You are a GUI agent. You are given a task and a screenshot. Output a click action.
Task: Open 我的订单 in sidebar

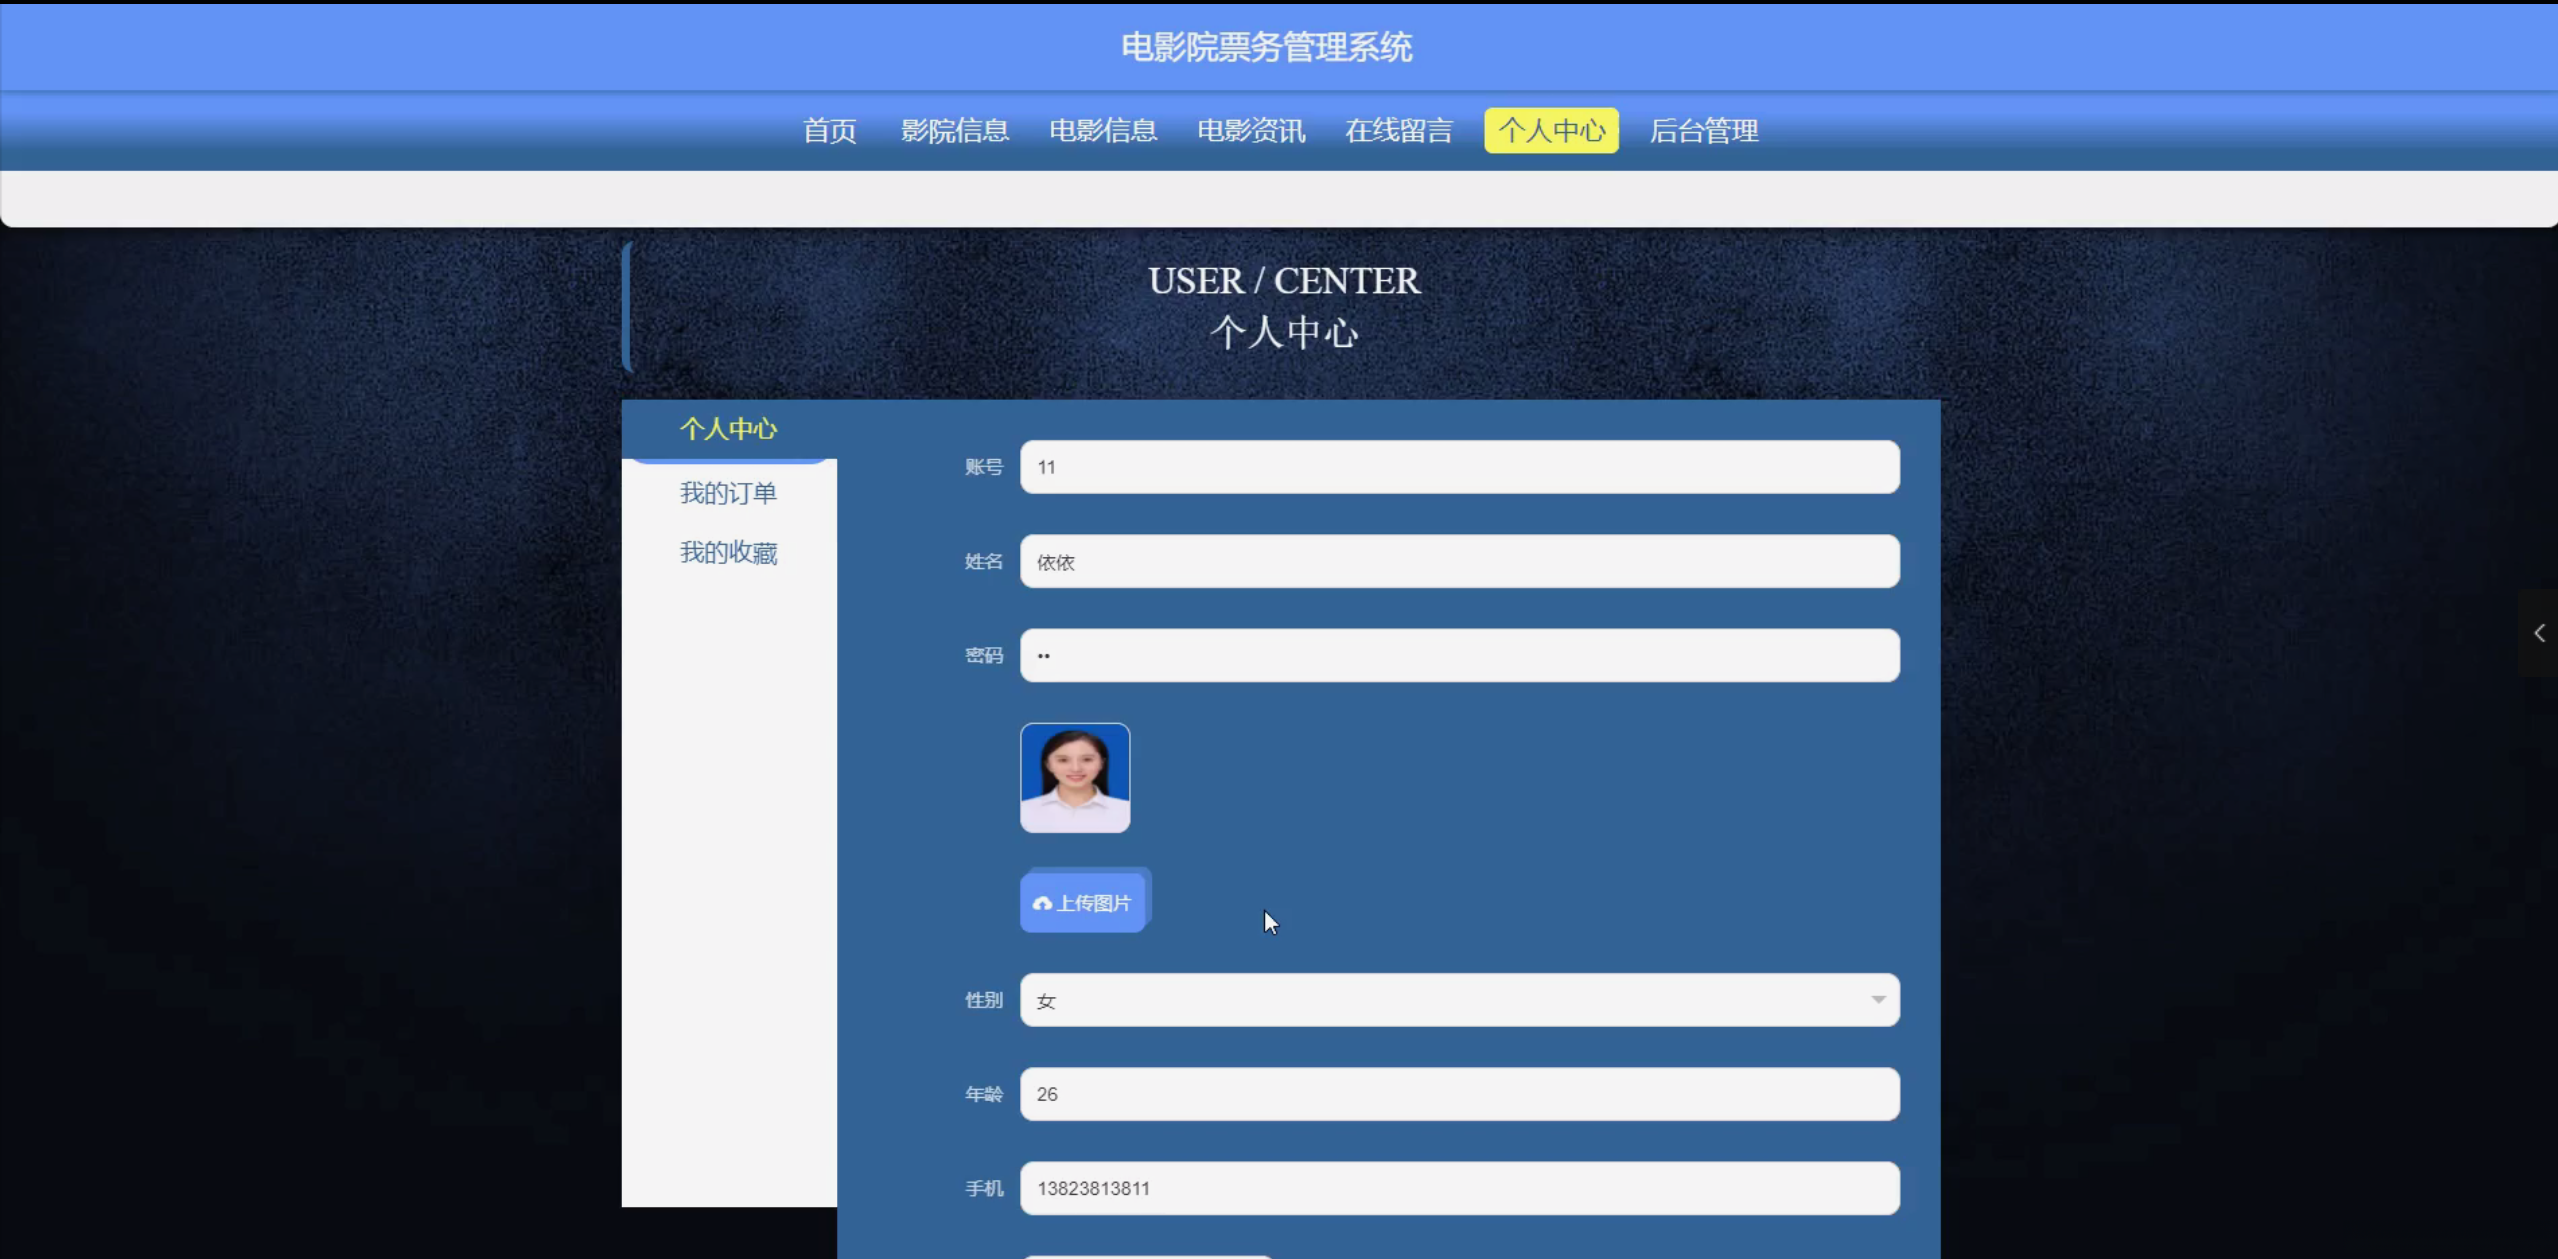728,493
